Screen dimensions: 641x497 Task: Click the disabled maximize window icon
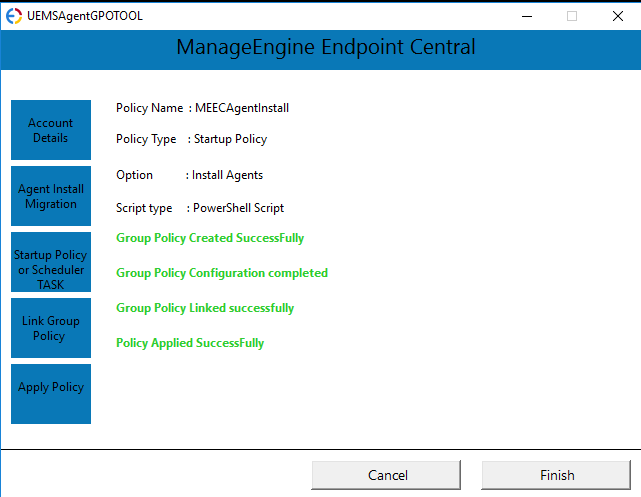click(x=572, y=16)
